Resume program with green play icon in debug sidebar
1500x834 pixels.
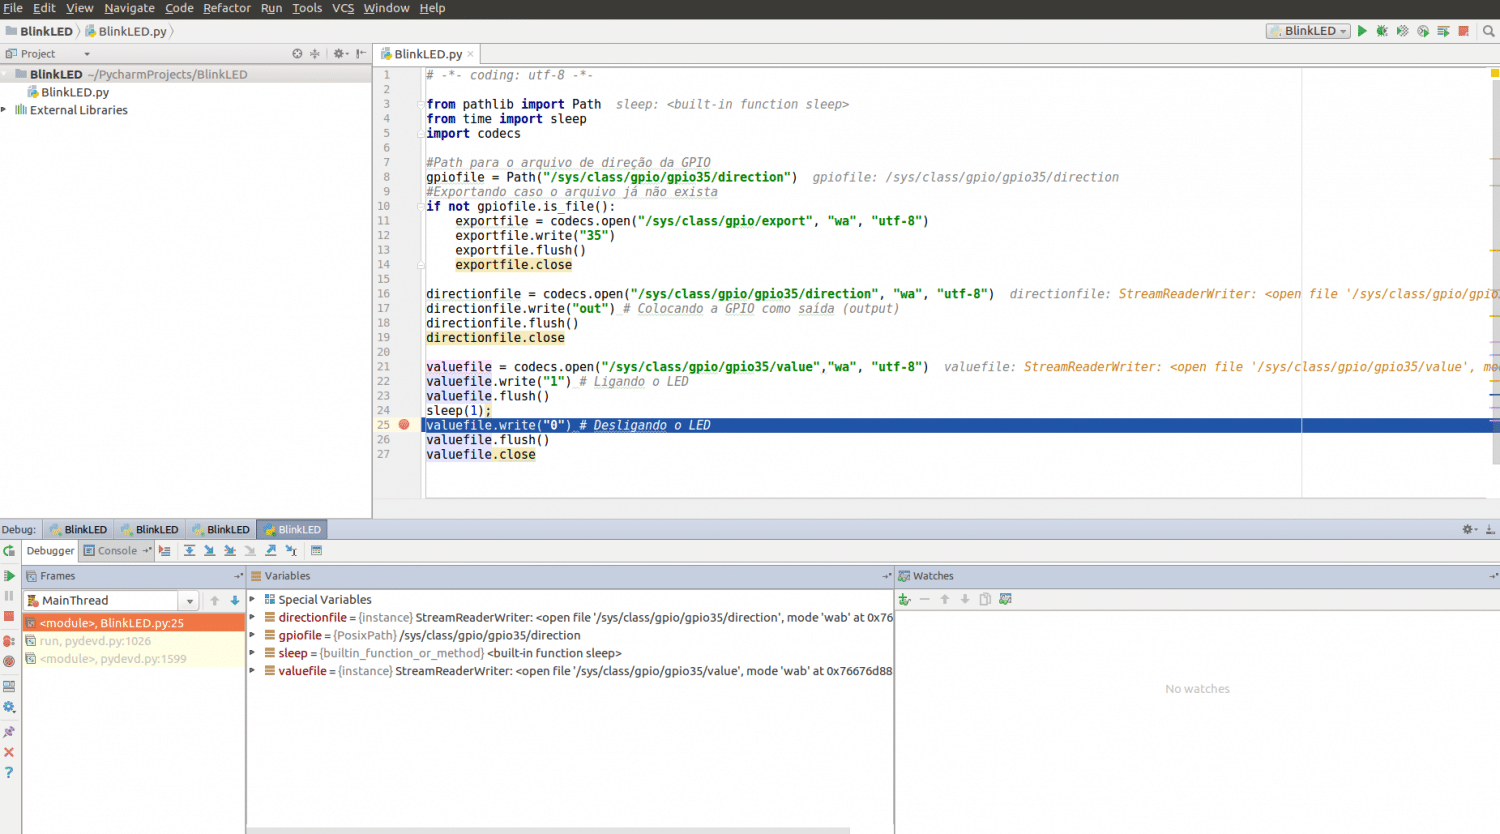pos(9,576)
